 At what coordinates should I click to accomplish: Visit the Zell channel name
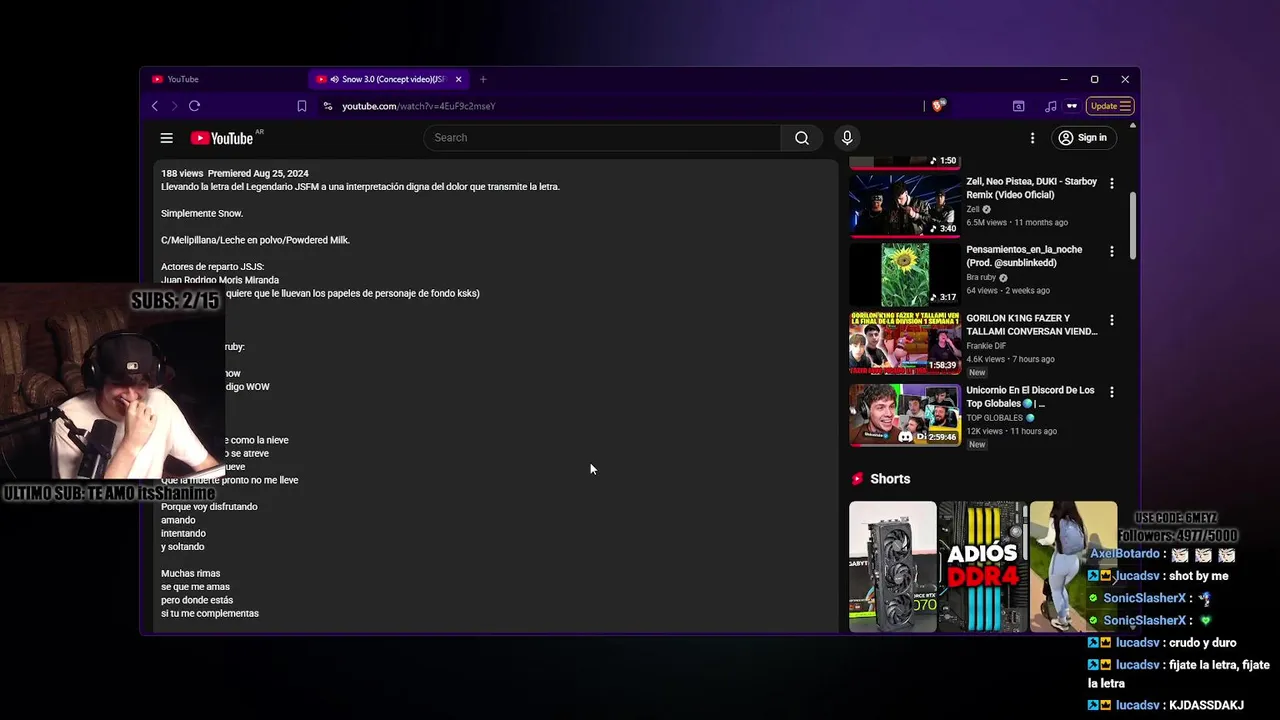(x=973, y=210)
